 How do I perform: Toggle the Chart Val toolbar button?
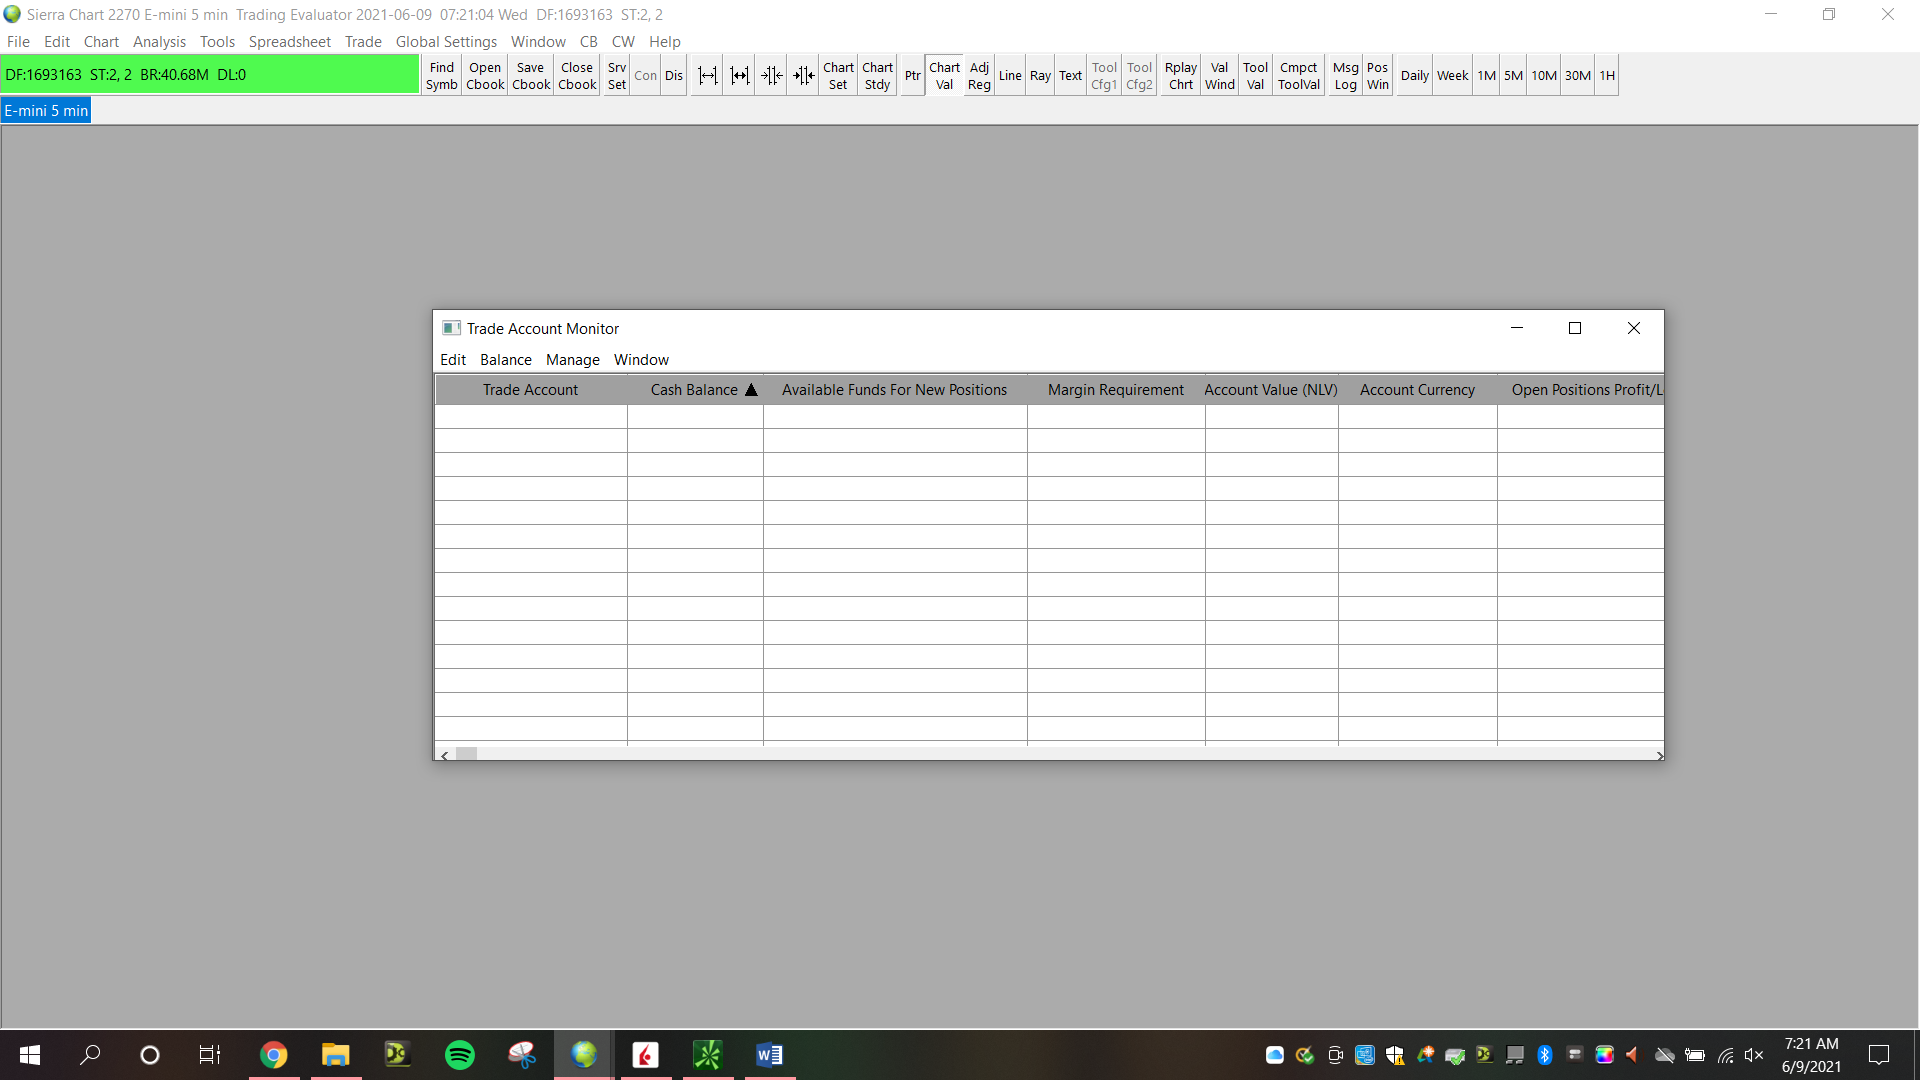944,76
